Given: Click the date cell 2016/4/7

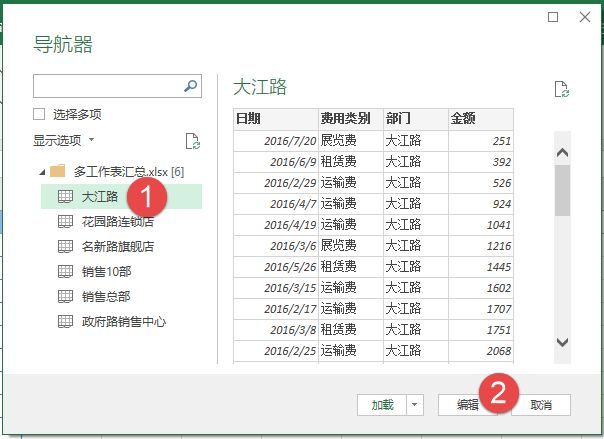Looking at the screenshot, I should pos(276,204).
